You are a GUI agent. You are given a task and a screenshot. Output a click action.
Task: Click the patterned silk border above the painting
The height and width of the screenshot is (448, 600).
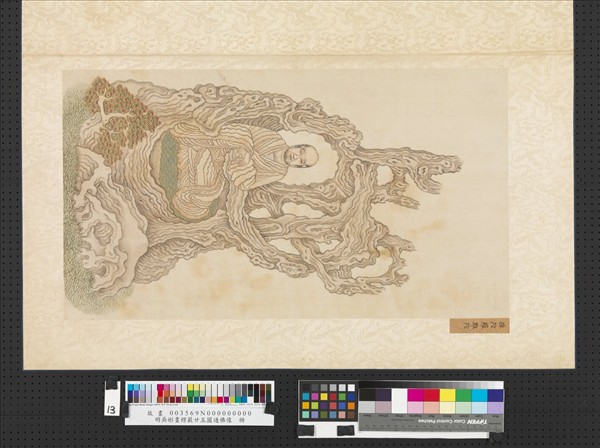pos(300,30)
